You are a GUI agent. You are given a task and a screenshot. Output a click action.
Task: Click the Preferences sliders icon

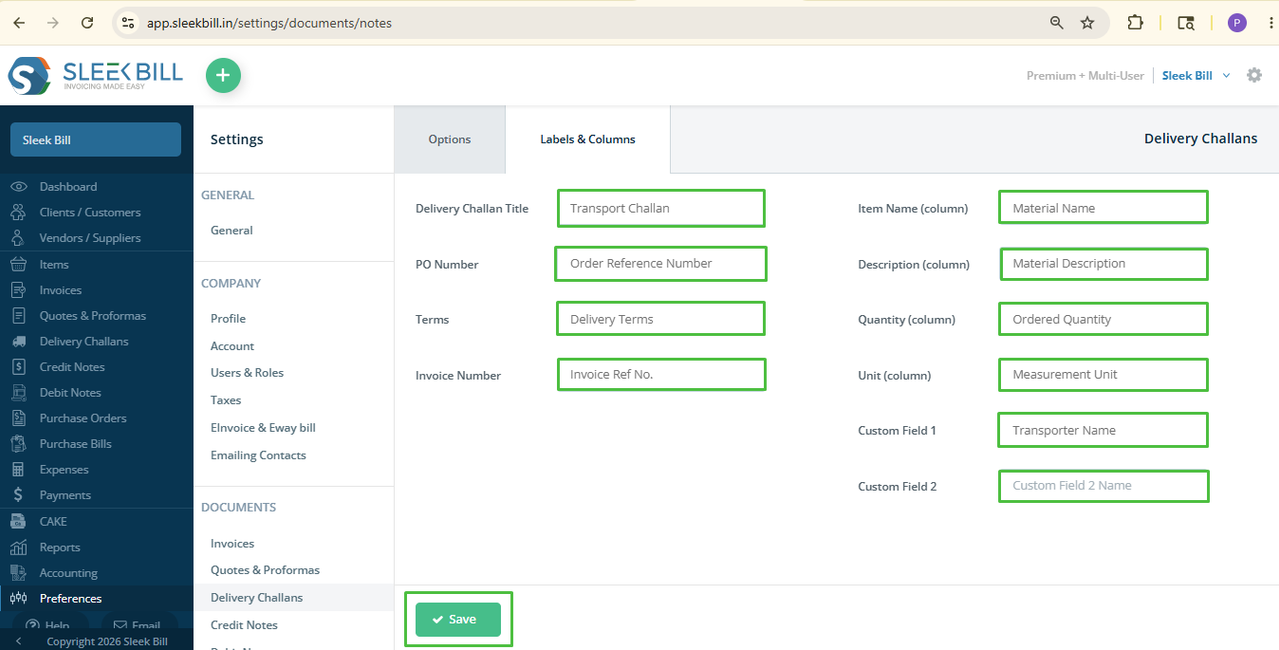(18, 598)
